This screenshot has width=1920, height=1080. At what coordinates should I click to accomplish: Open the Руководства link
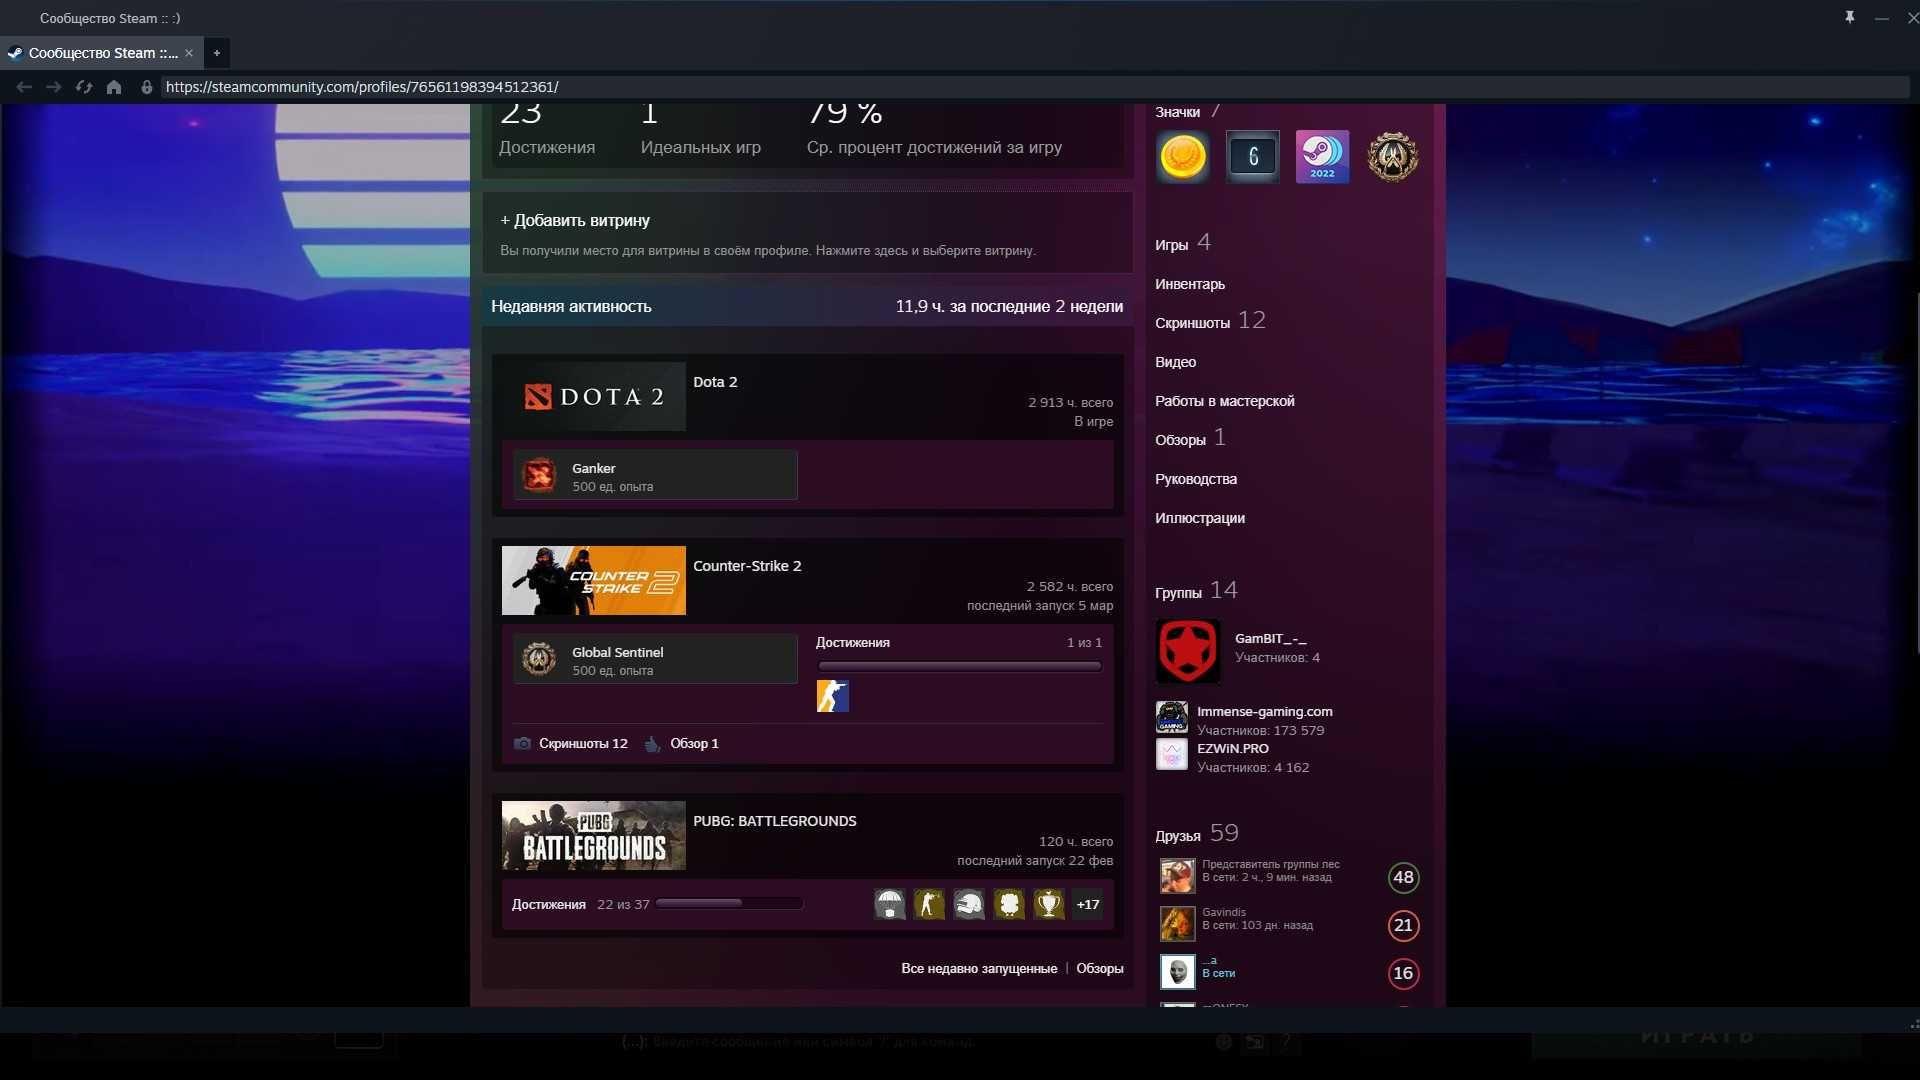click(x=1196, y=479)
